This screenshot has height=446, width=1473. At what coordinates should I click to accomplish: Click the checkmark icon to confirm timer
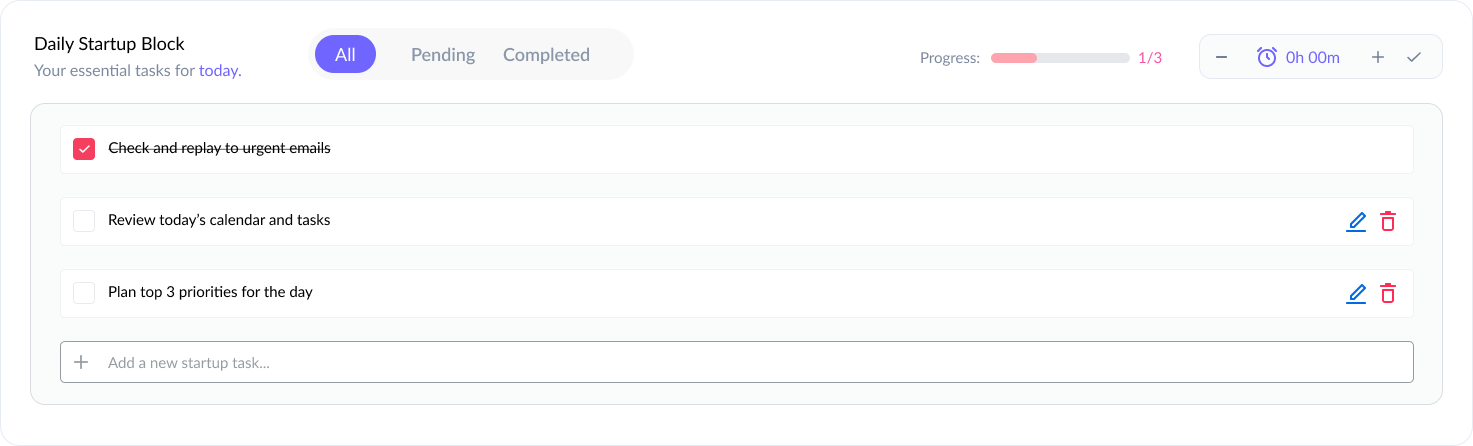[x=1413, y=57]
